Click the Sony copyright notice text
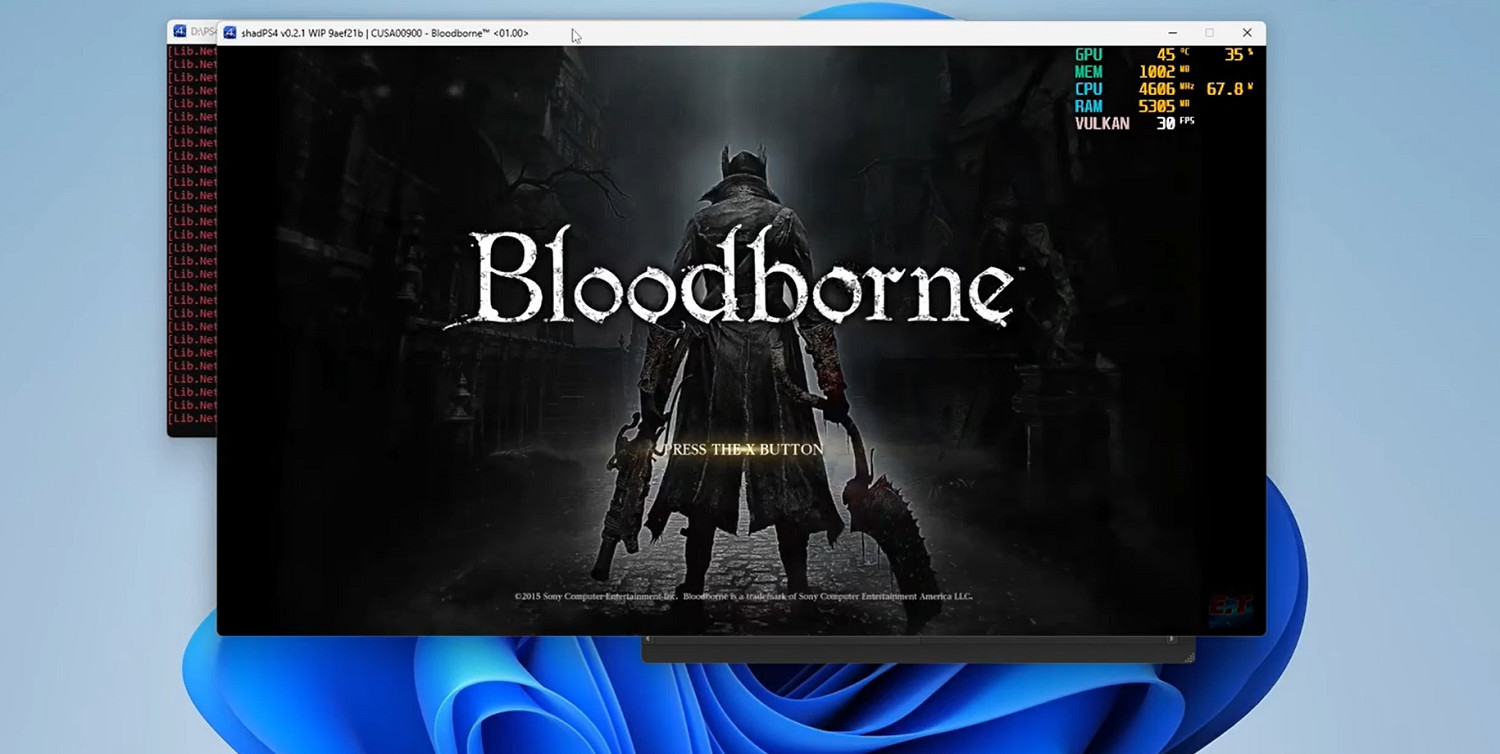This screenshot has width=1500, height=754. [x=742, y=597]
